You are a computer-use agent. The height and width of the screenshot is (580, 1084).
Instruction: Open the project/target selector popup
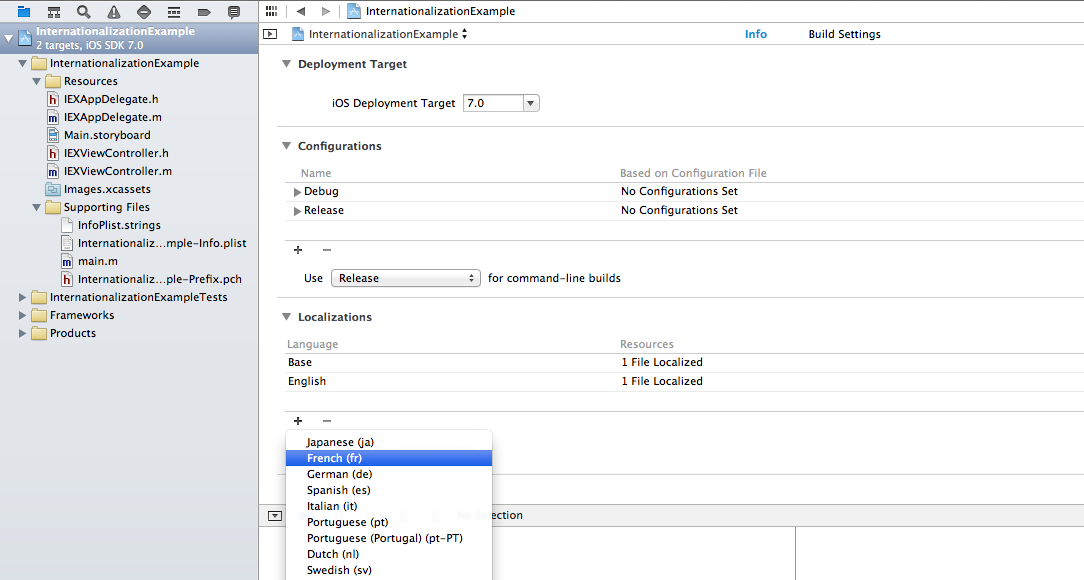click(380, 34)
